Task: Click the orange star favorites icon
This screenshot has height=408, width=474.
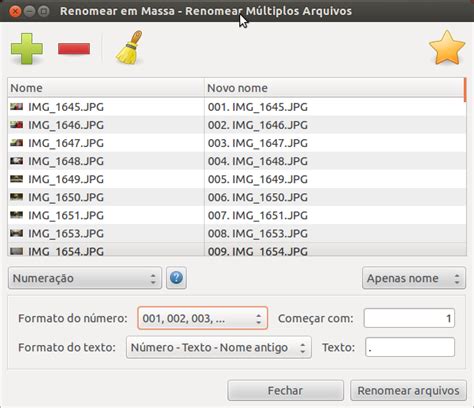Action: (447, 47)
